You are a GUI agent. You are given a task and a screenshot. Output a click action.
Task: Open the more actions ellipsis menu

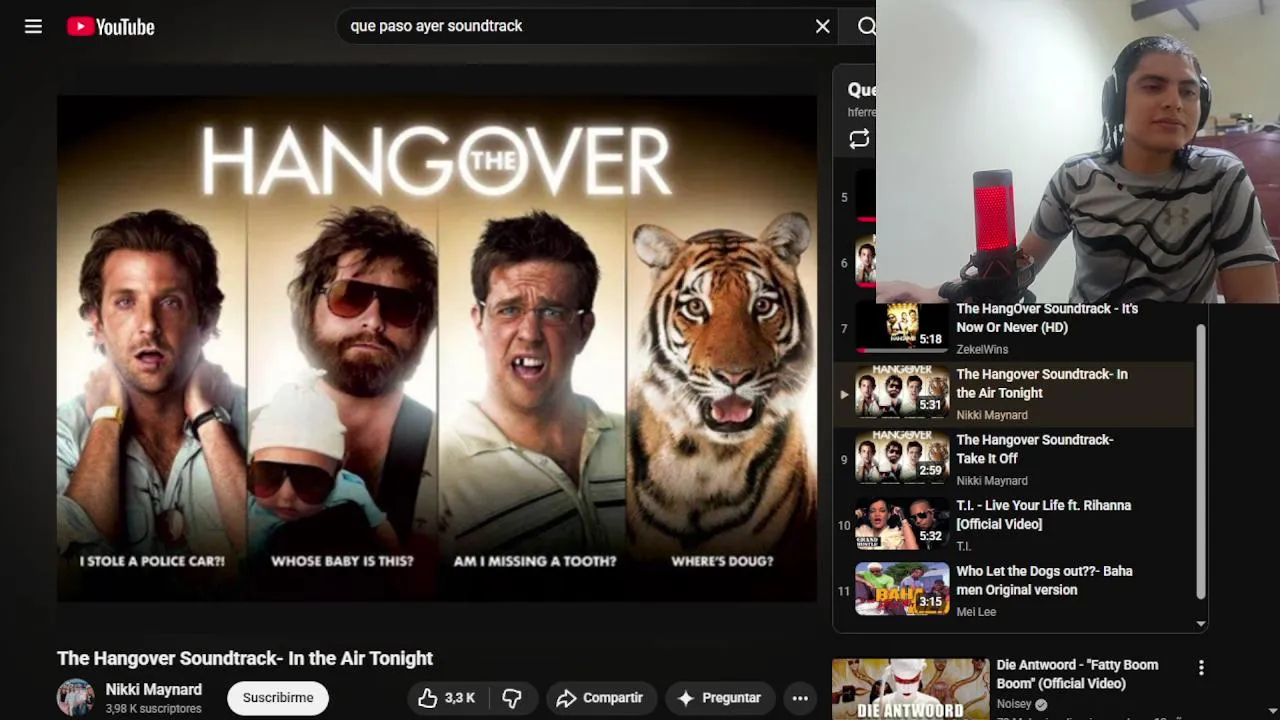click(x=800, y=698)
